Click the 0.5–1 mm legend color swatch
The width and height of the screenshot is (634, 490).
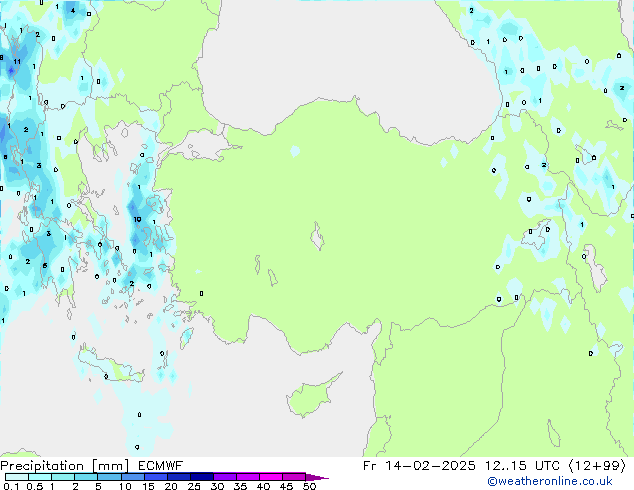coord(40,477)
